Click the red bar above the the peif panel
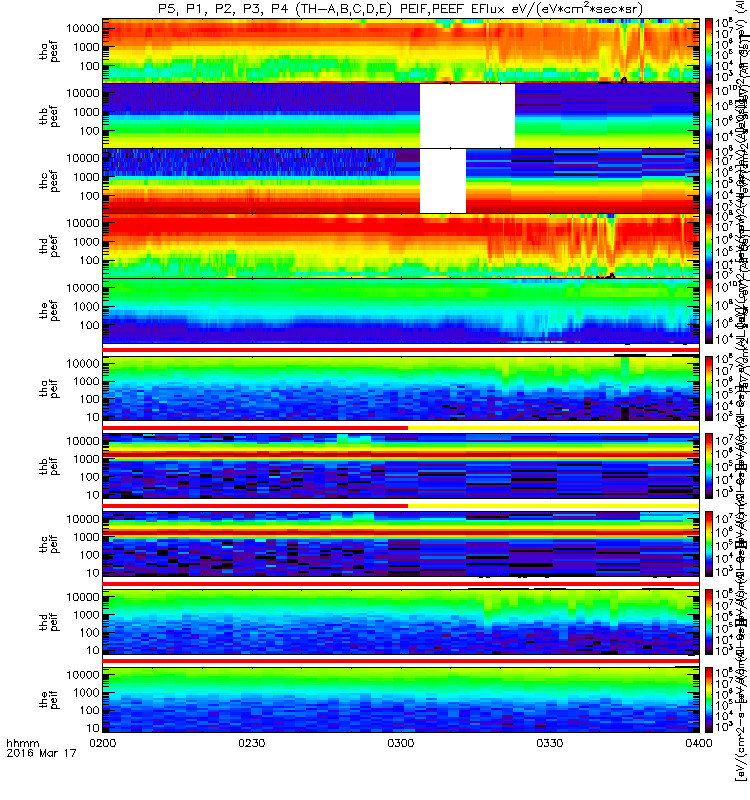This screenshot has height=800, width=750. 401,661
